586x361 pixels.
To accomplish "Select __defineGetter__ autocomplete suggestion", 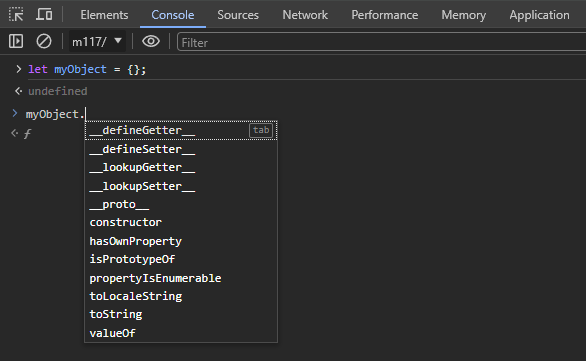I will 181,130.
